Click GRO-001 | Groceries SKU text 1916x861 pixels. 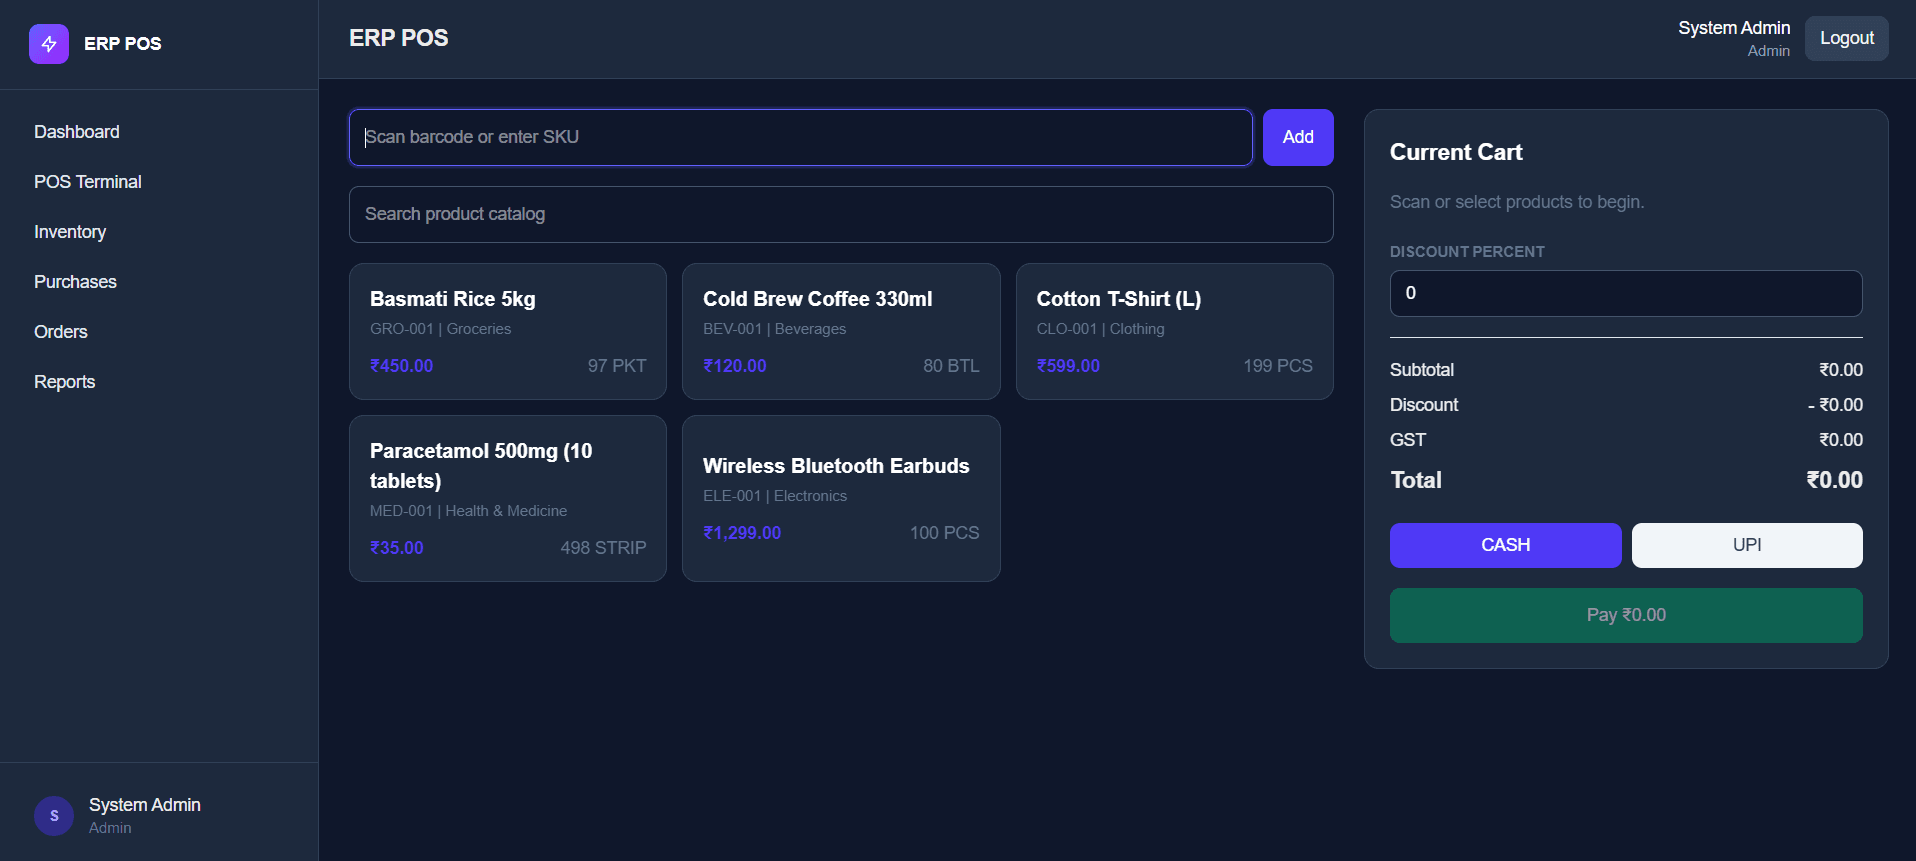coord(440,329)
